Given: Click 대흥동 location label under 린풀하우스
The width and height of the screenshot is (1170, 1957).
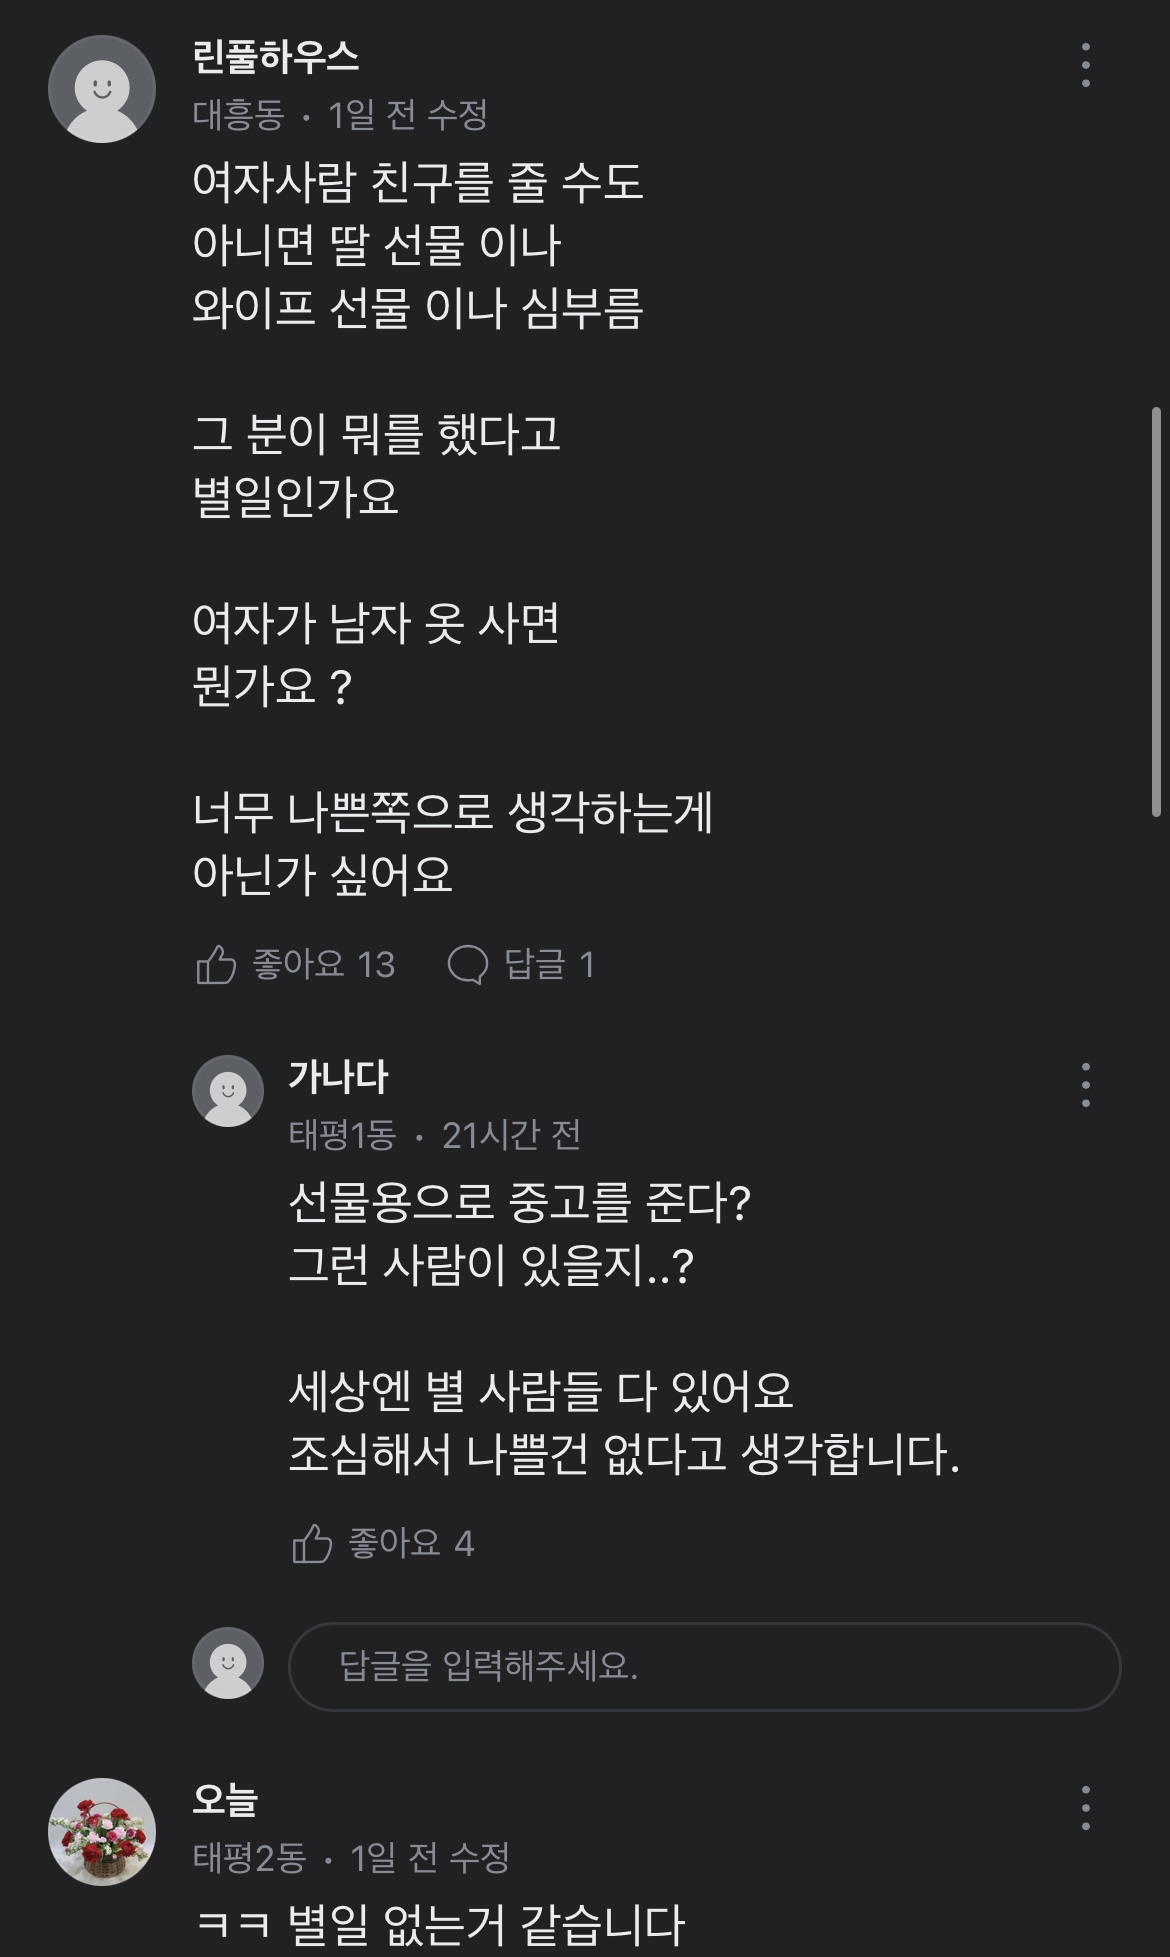Looking at the screenshot, I should (x=238, y=115).
